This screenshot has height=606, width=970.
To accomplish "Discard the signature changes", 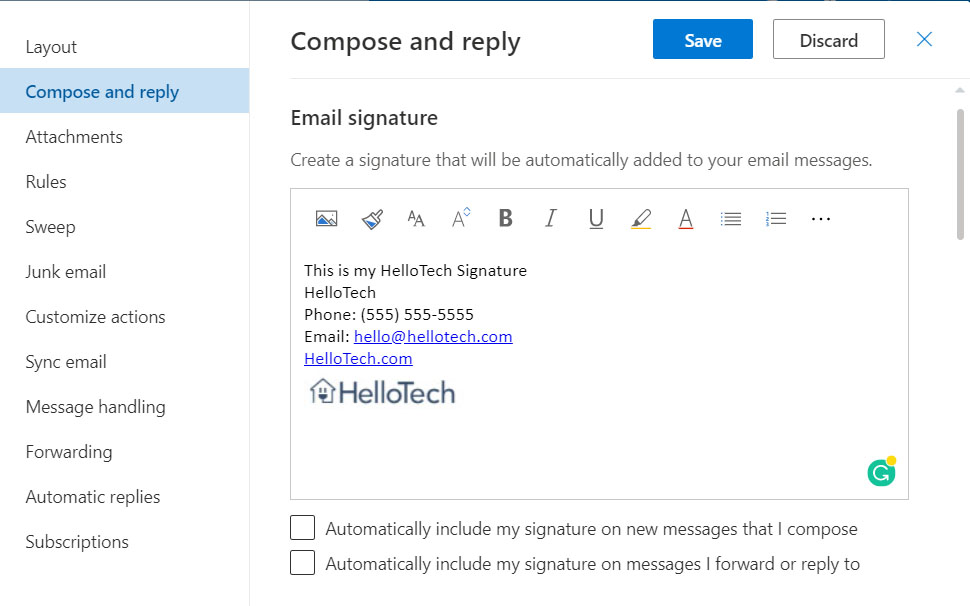I will [828, 40].
